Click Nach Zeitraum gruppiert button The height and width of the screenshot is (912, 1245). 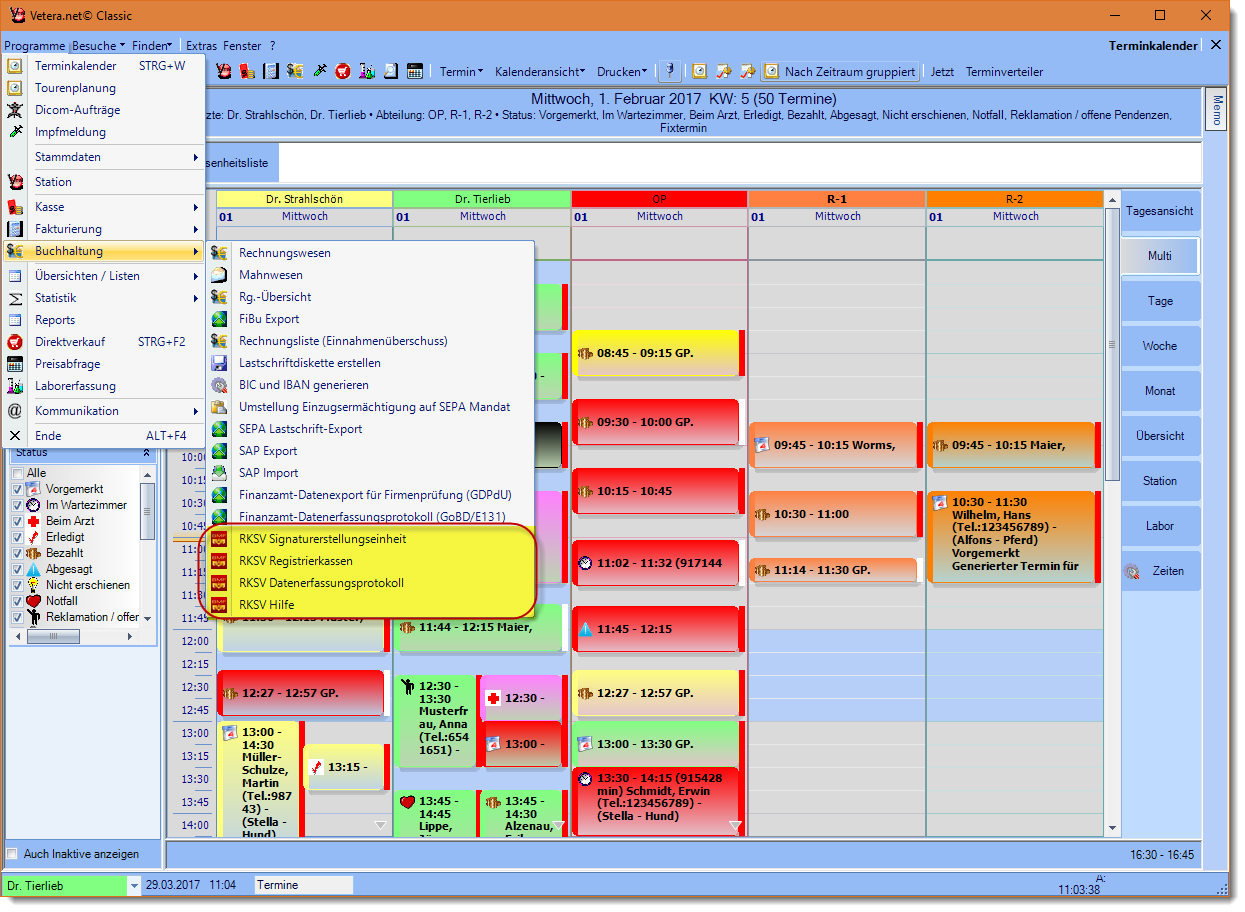coord(840,72)
